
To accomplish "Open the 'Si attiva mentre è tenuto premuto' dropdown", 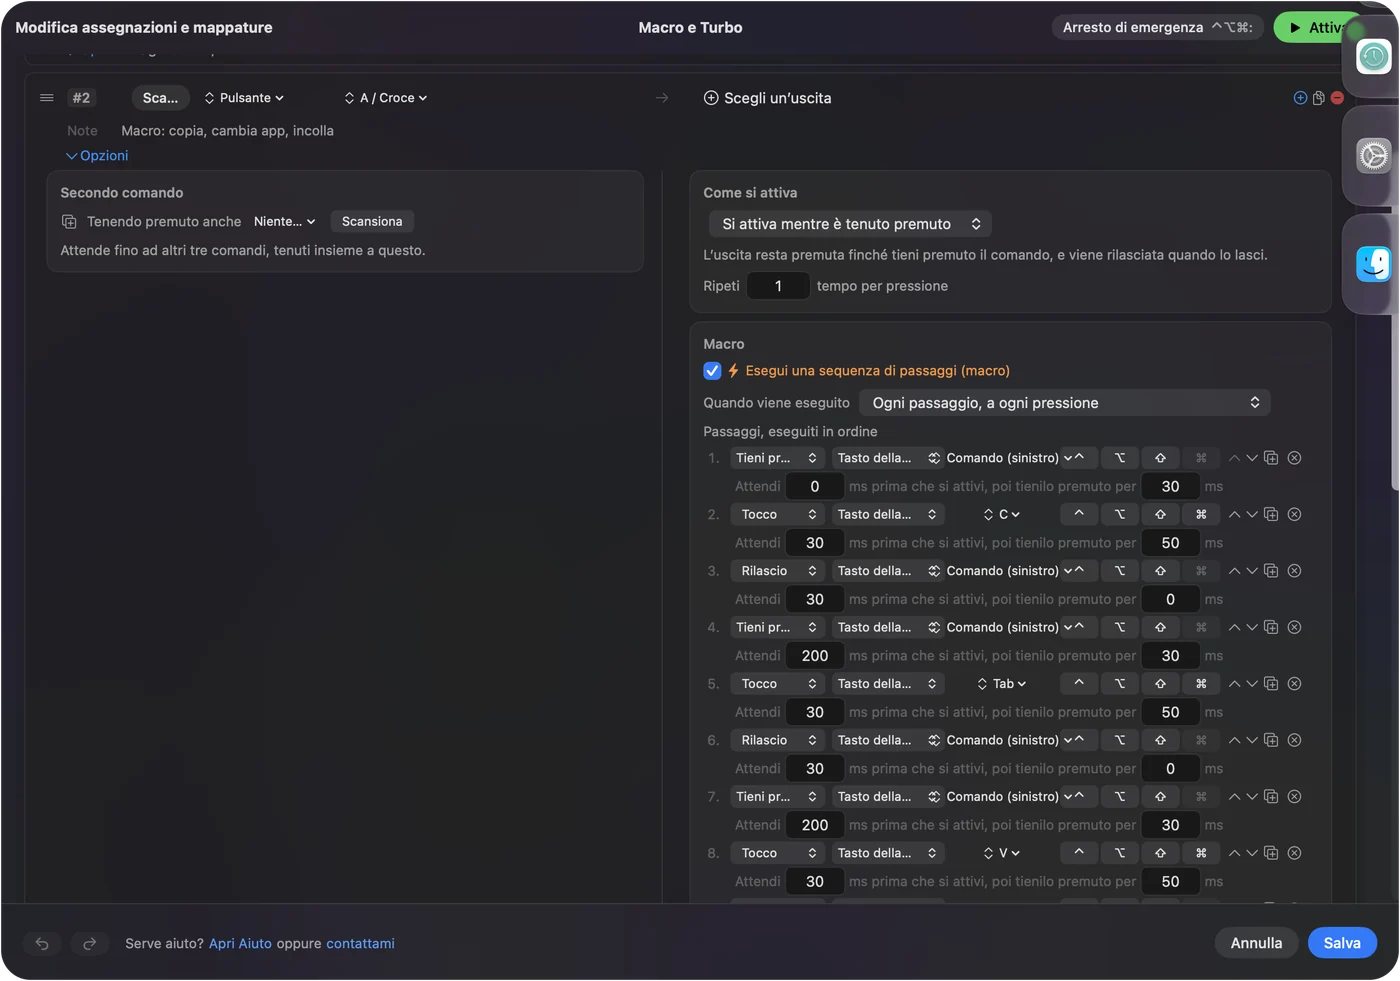I will click(x=851, y=224).
